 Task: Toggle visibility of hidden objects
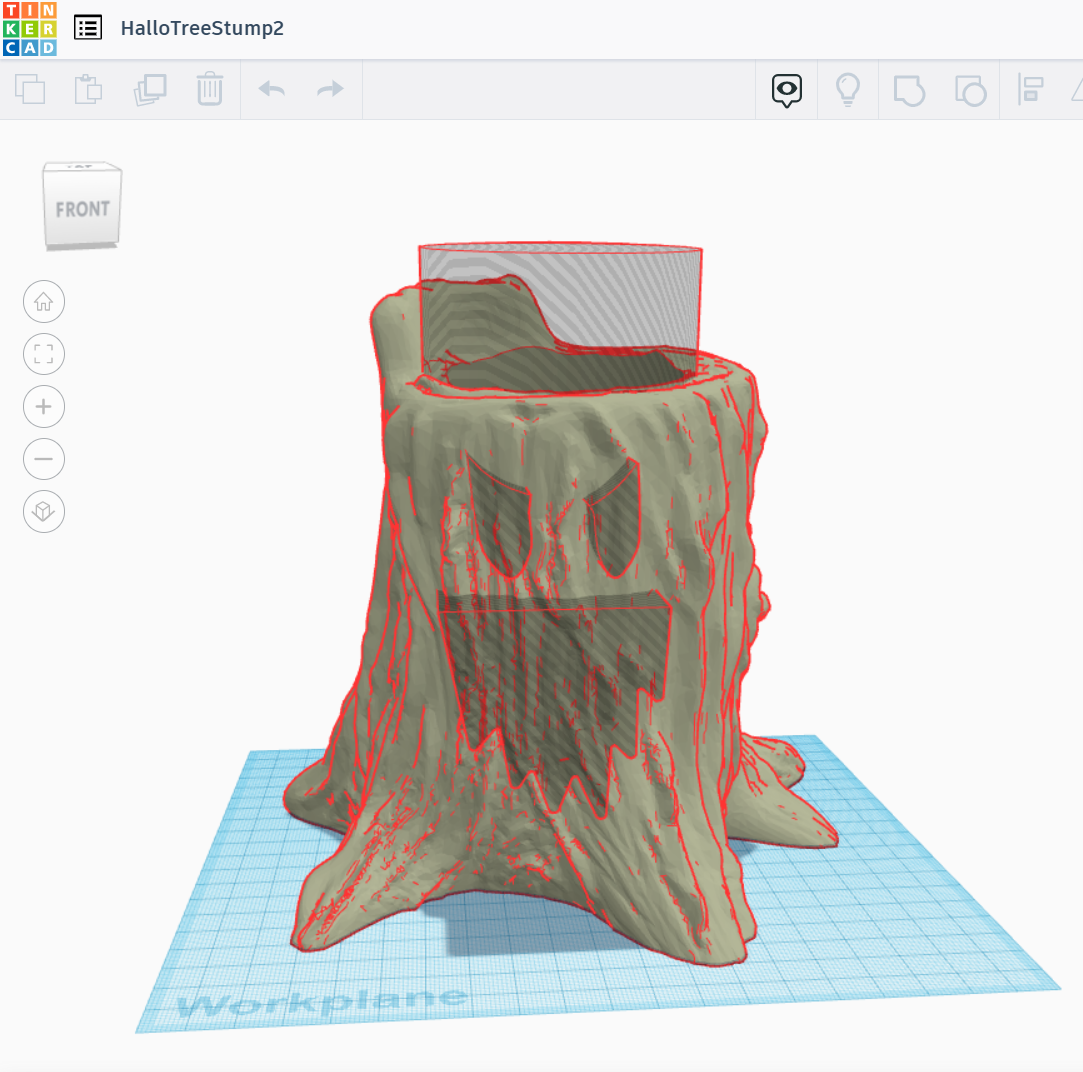pos(786,89)
